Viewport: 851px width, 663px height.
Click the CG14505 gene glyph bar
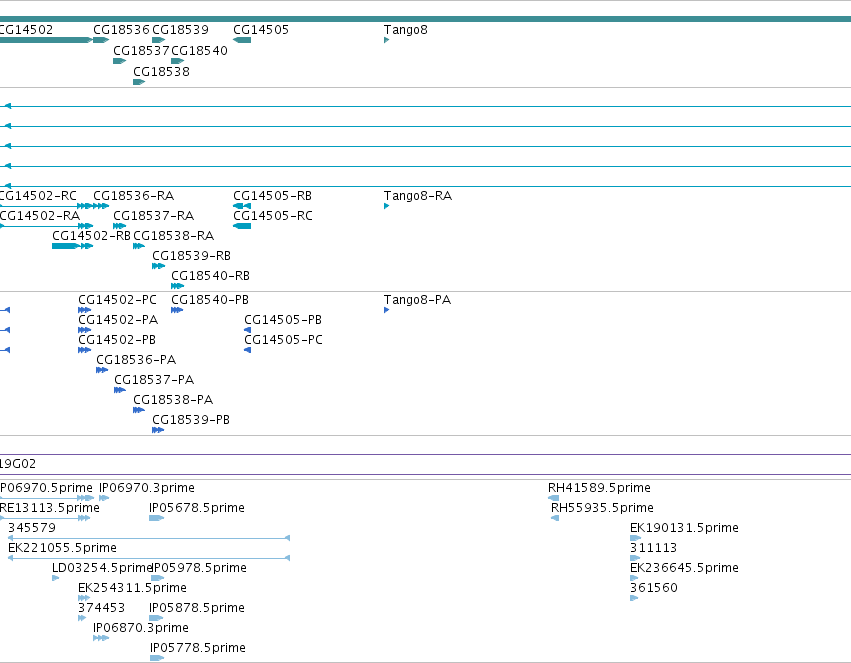(x=242, y=40)
